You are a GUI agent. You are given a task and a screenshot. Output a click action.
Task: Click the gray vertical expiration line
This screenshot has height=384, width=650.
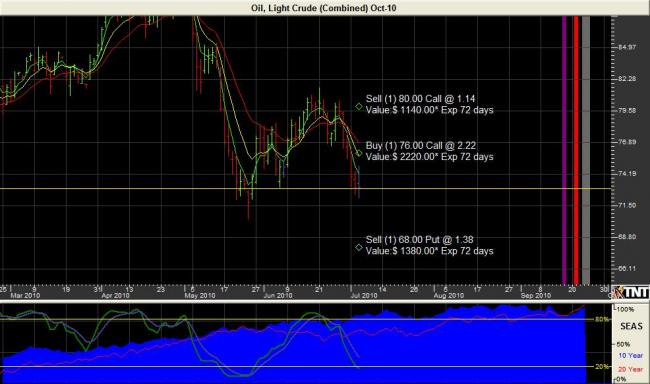pos(586,150)
